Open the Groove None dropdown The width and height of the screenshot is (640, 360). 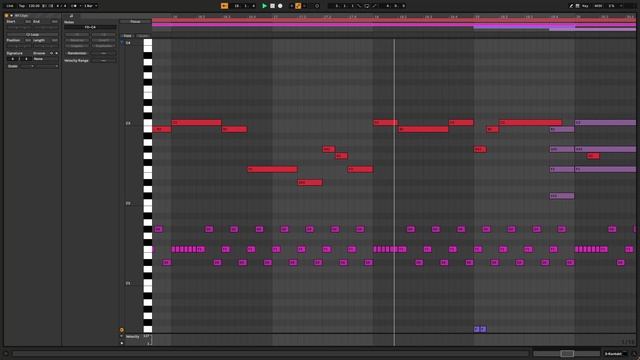pyautogui.click(x=45, y=59)
